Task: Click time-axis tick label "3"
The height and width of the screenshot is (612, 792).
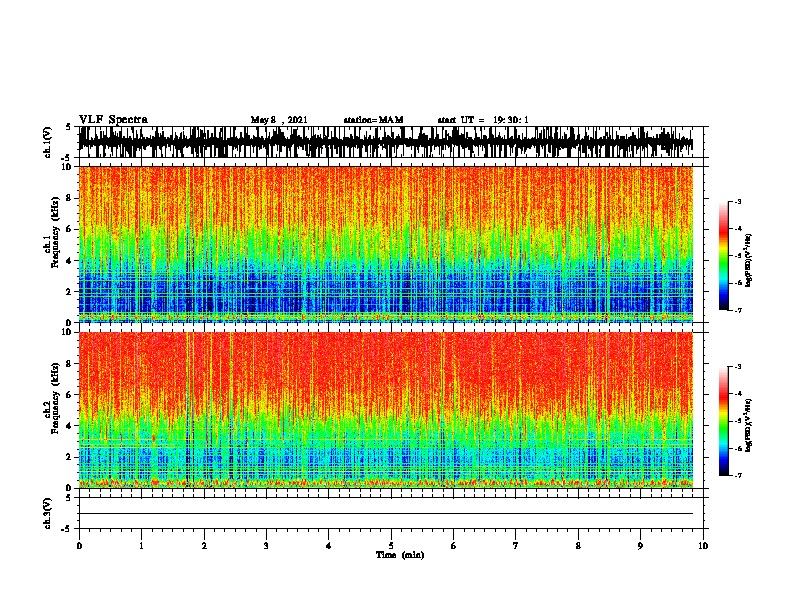Action: point(266,546)
